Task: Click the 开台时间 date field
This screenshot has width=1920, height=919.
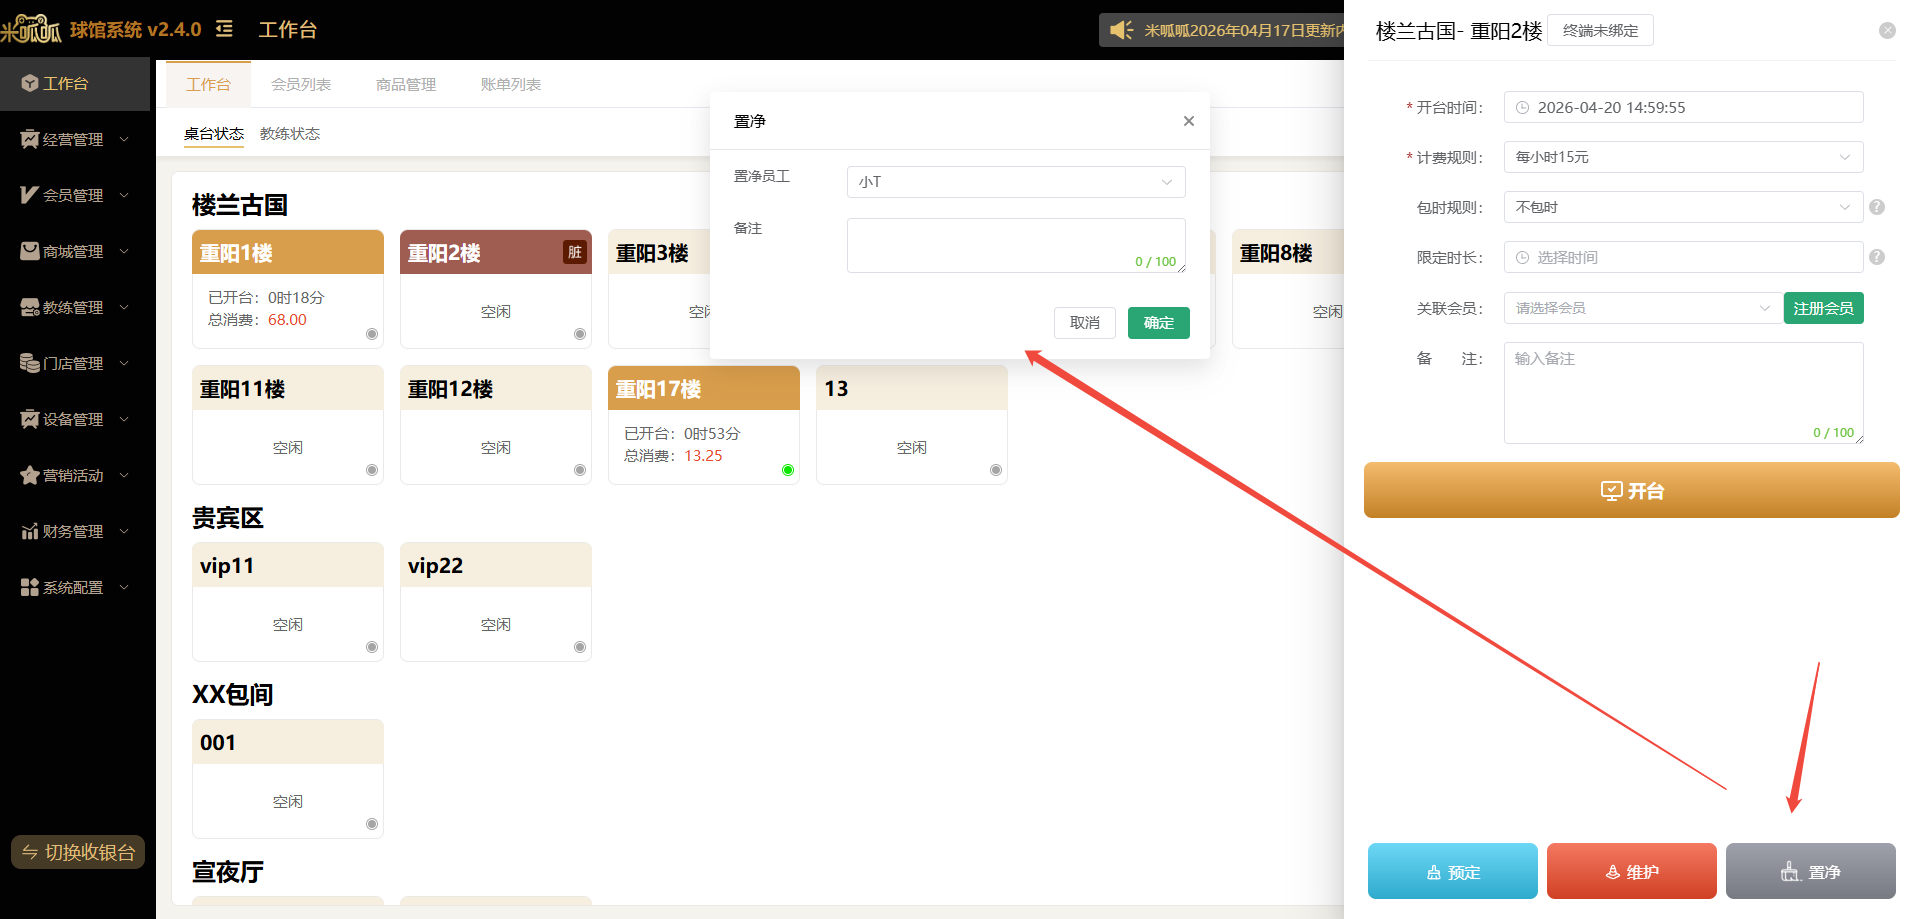Action: [1683, 107]
